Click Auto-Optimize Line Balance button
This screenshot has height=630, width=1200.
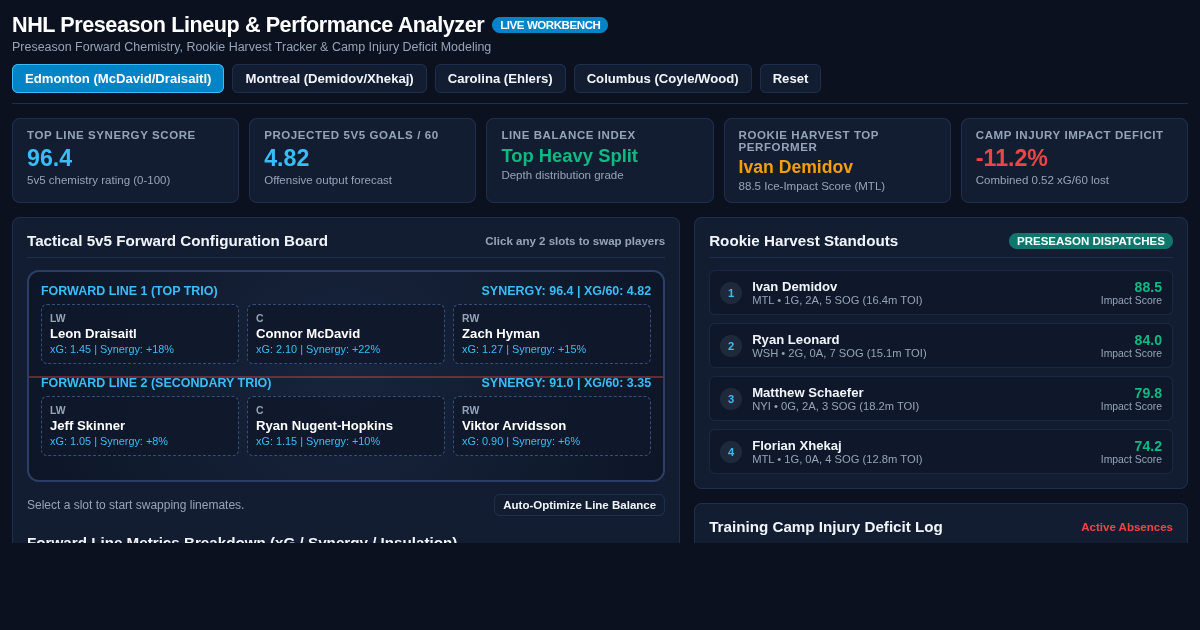(579, 505)
